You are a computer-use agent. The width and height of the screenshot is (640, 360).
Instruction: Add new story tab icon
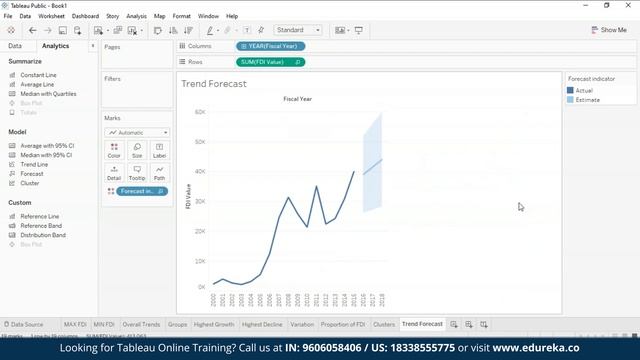pos(484,324)
